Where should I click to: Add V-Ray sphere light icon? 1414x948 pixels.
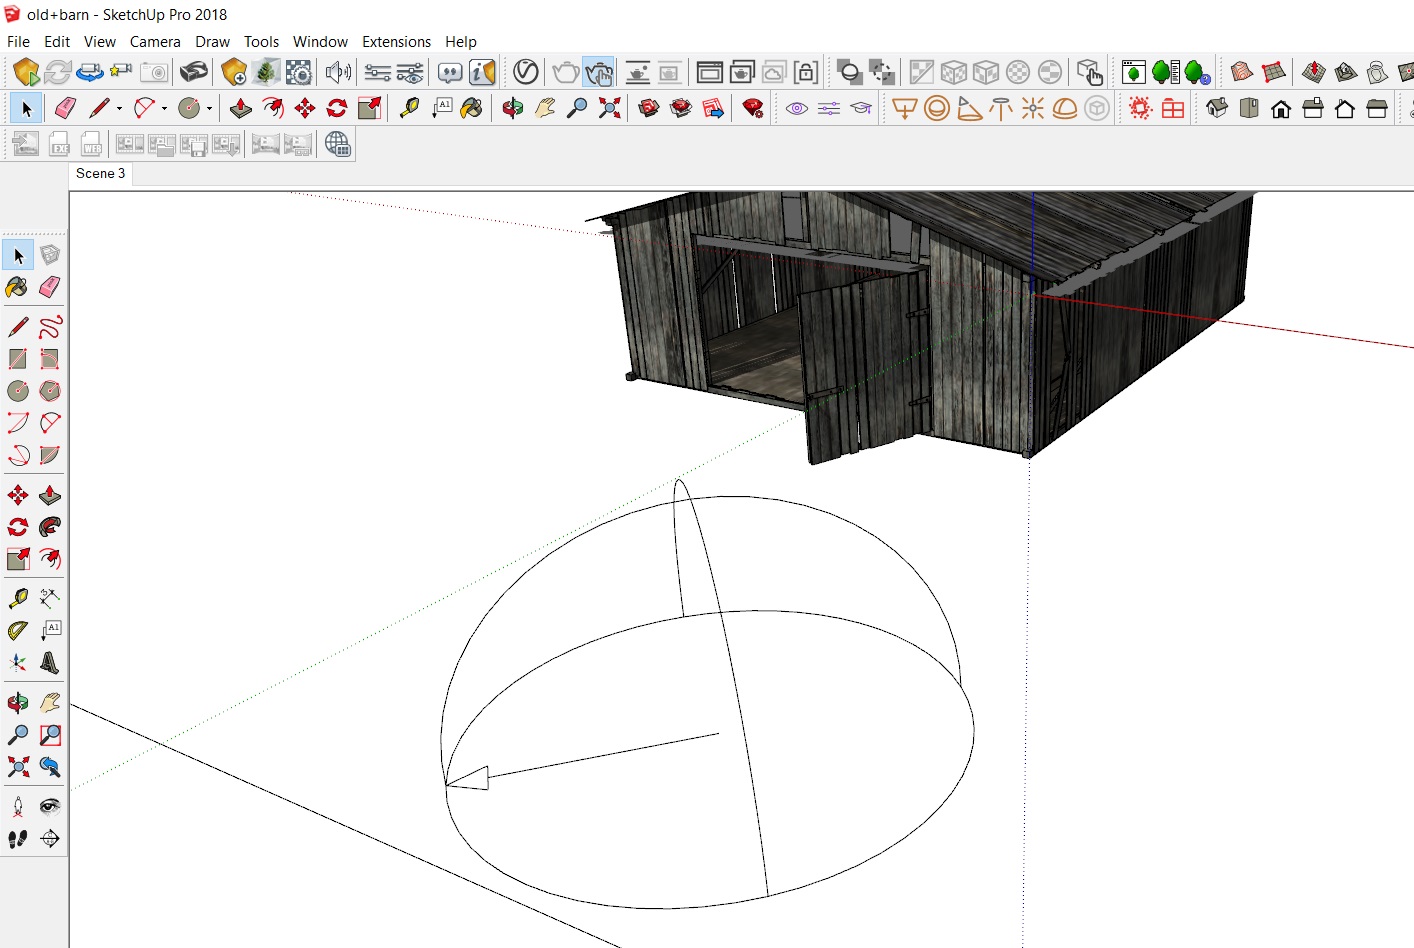tap(937, 108)
